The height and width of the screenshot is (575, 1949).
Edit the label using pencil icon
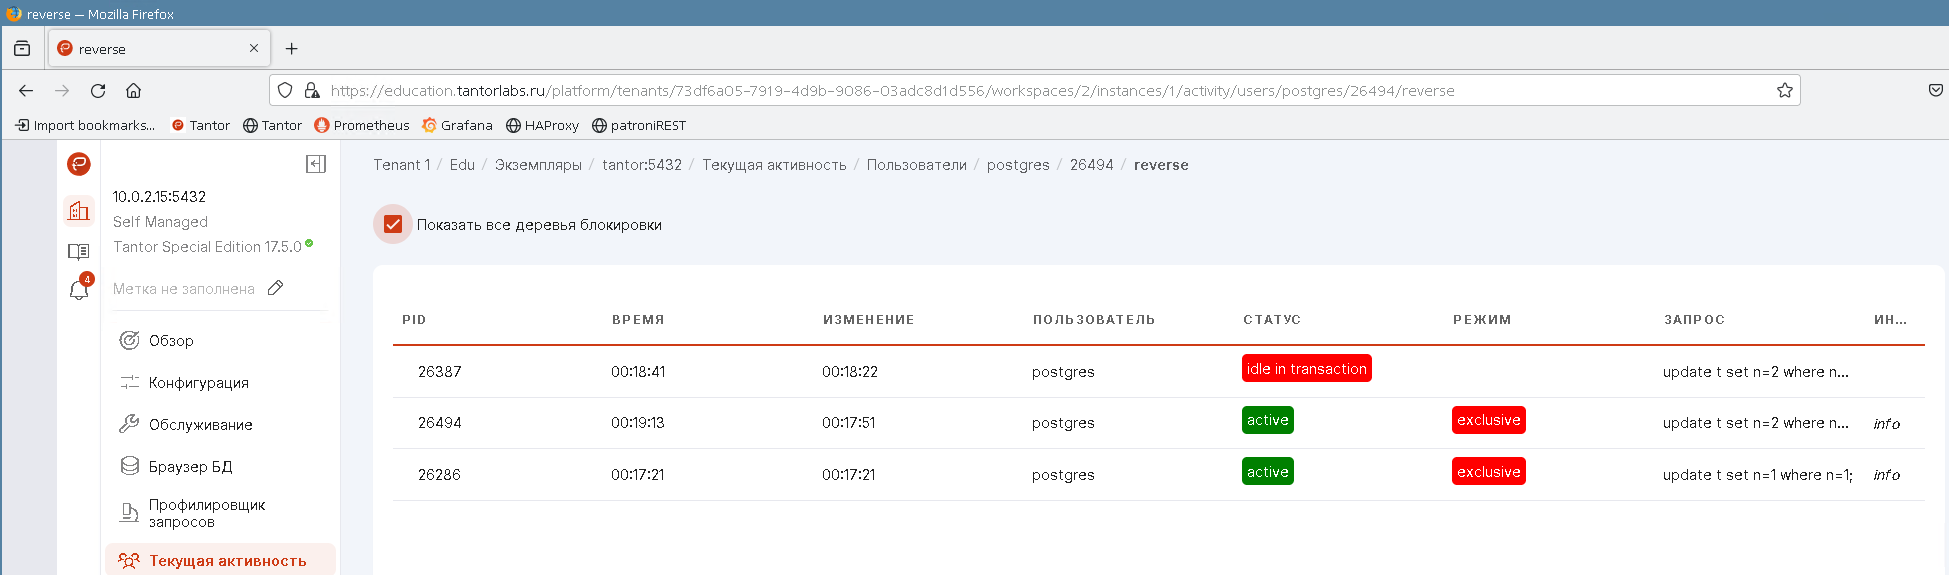tap(276, 288)
